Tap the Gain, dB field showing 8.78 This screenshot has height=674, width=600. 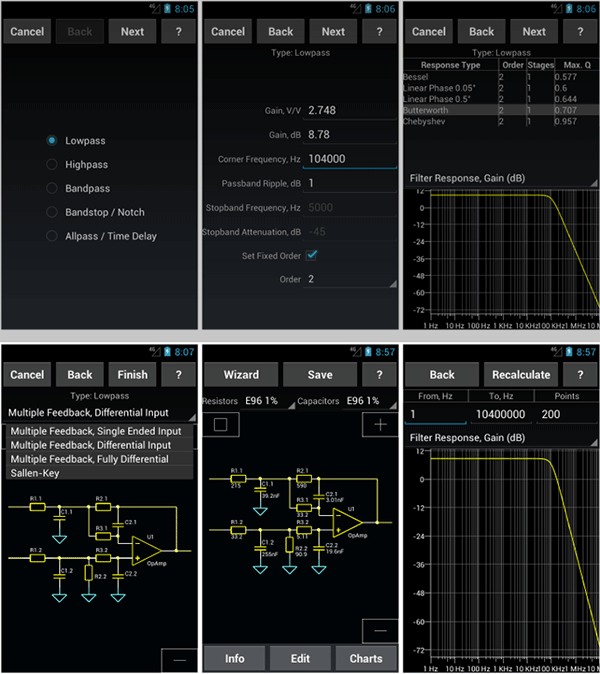coord(350,135)
